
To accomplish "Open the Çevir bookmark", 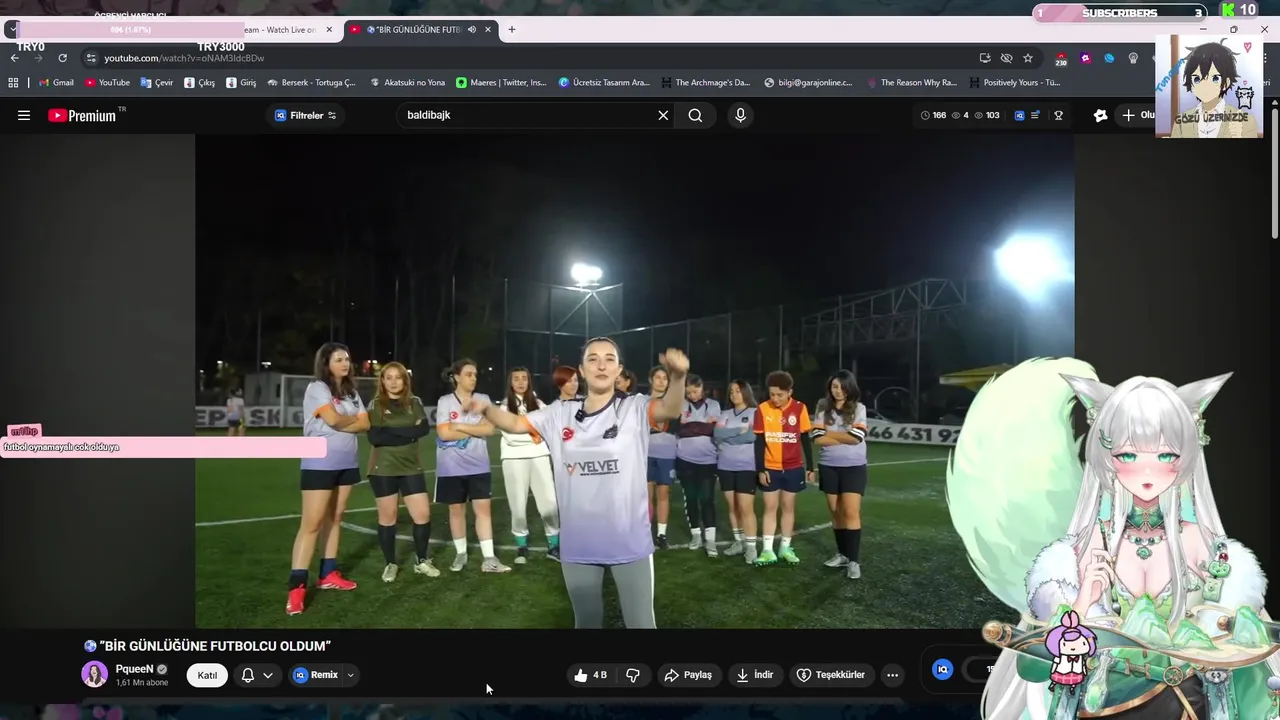I will [157, 83].
